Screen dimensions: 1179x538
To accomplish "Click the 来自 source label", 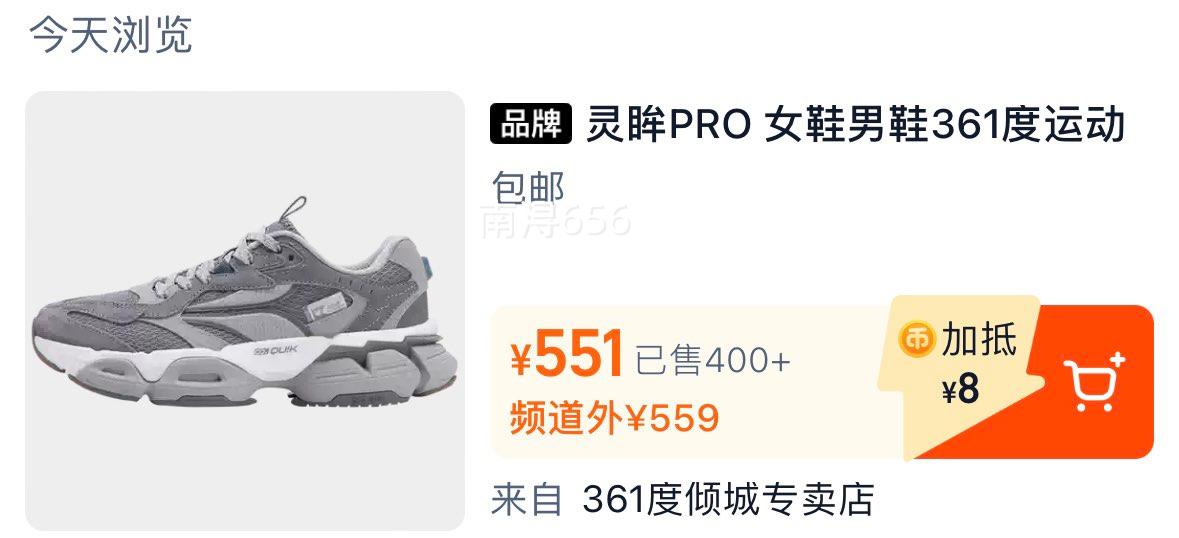I will pos(527,499).
